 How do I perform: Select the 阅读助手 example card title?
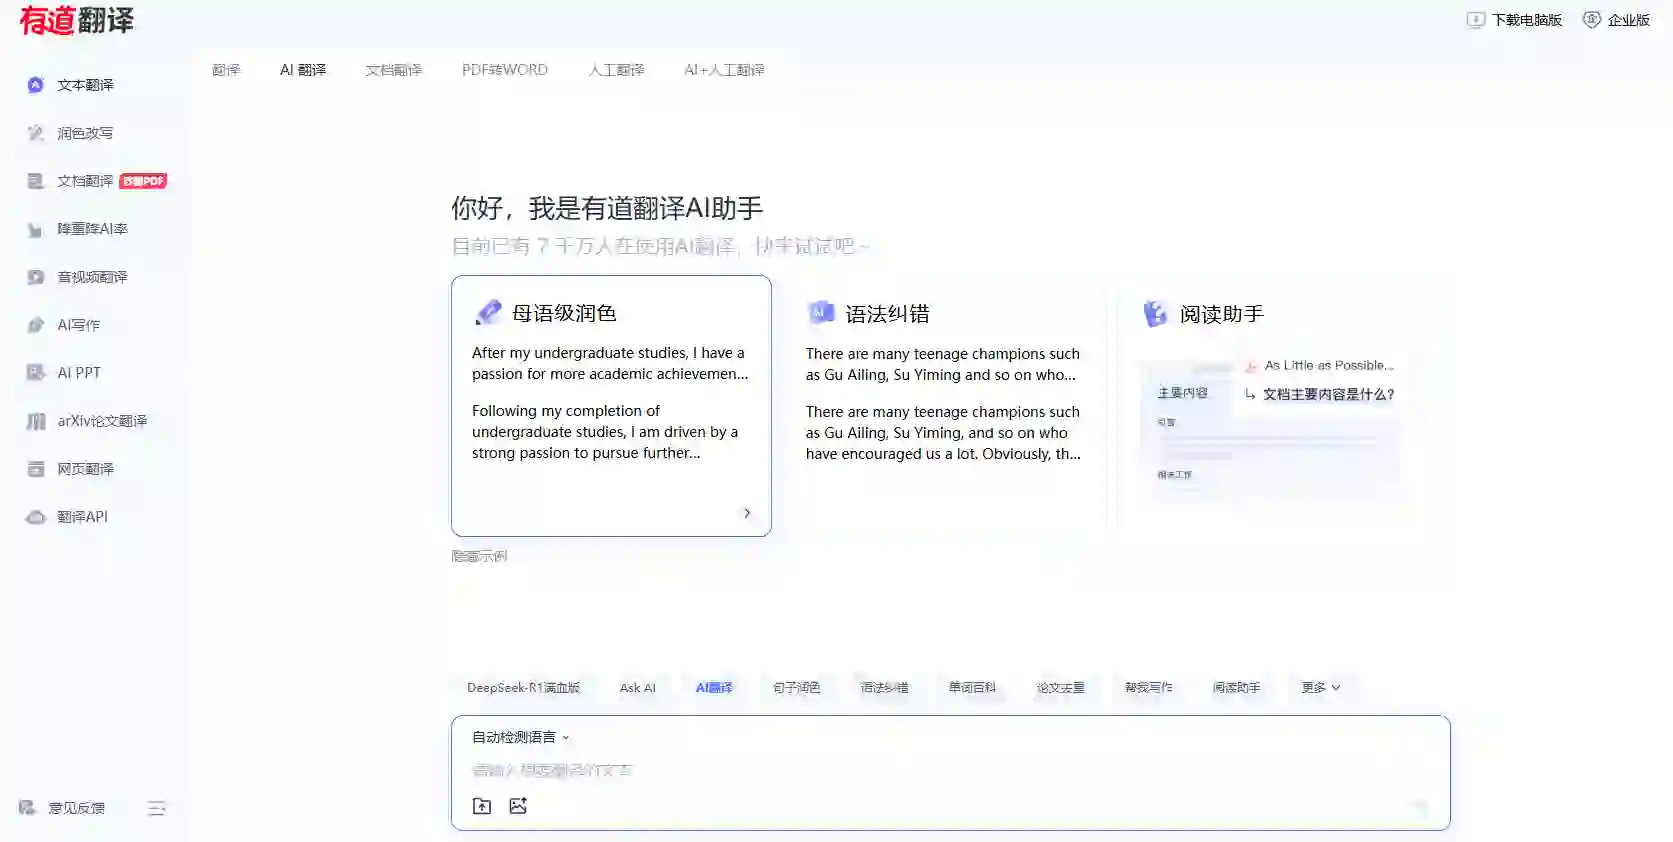(x=1221, y=314)
